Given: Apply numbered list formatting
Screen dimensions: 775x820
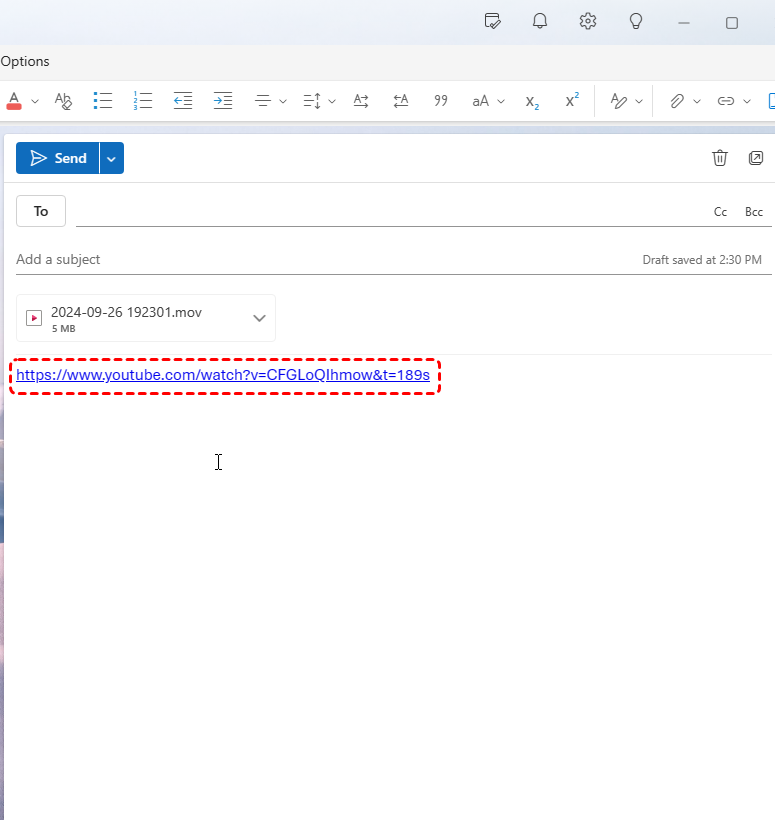Looking at the screenshot, I should click(x=143, y=100).
